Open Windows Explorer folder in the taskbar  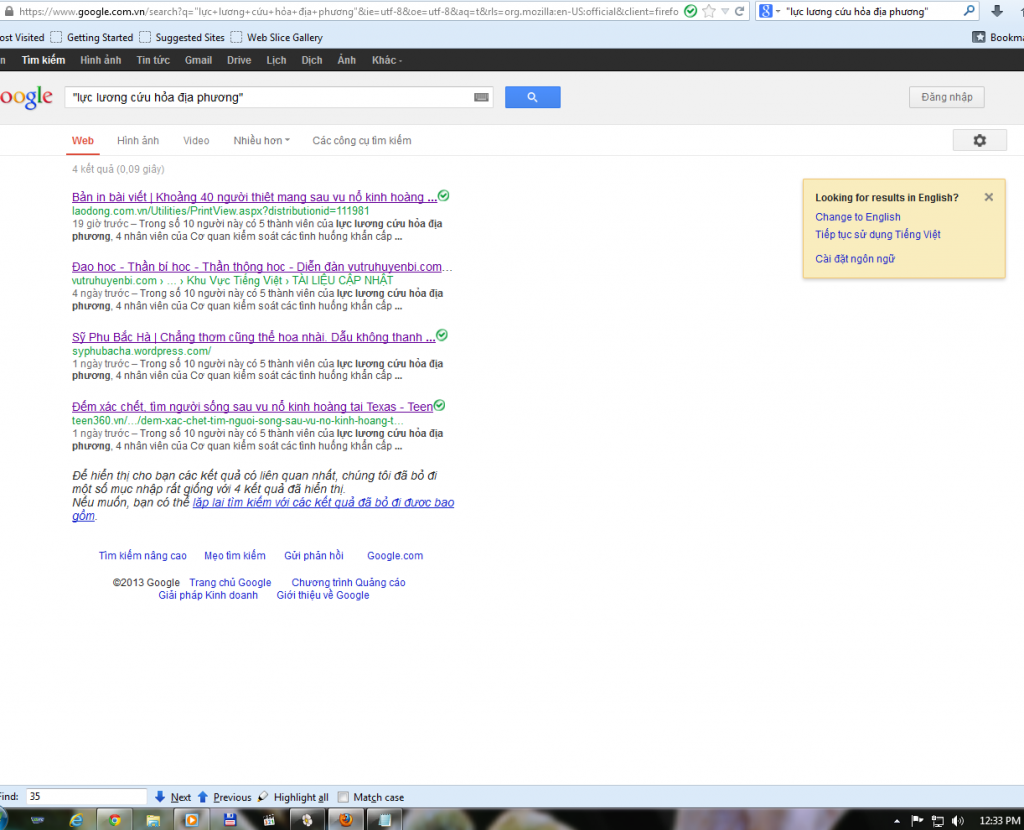click(153, 820)
